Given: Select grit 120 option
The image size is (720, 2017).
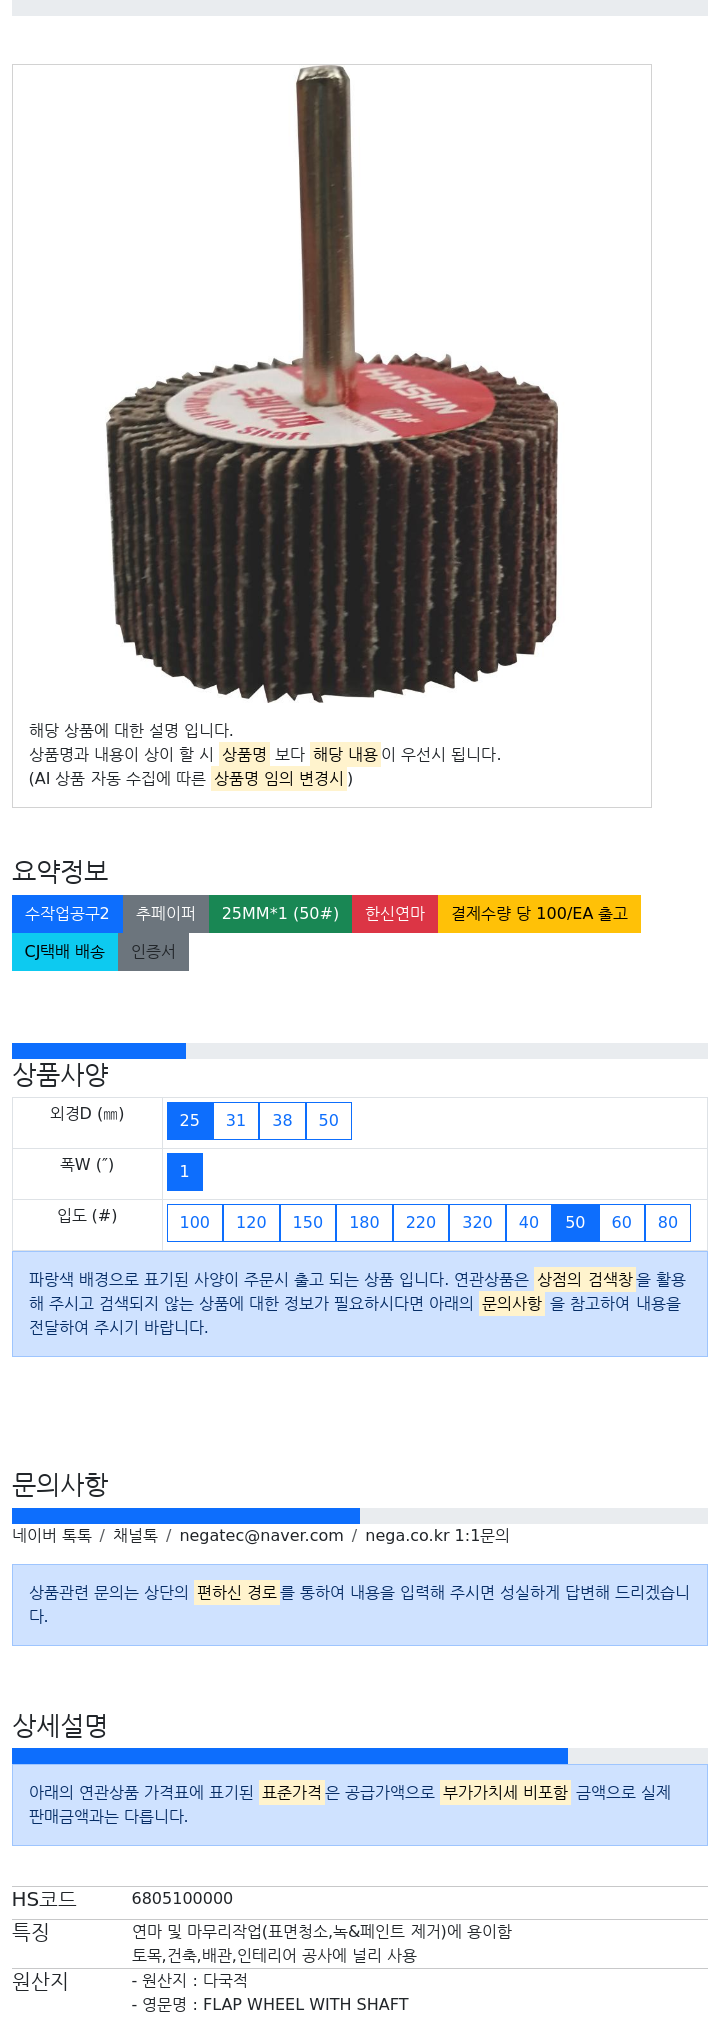Looking at the screenshot, I should click(x=251, y=1222).
